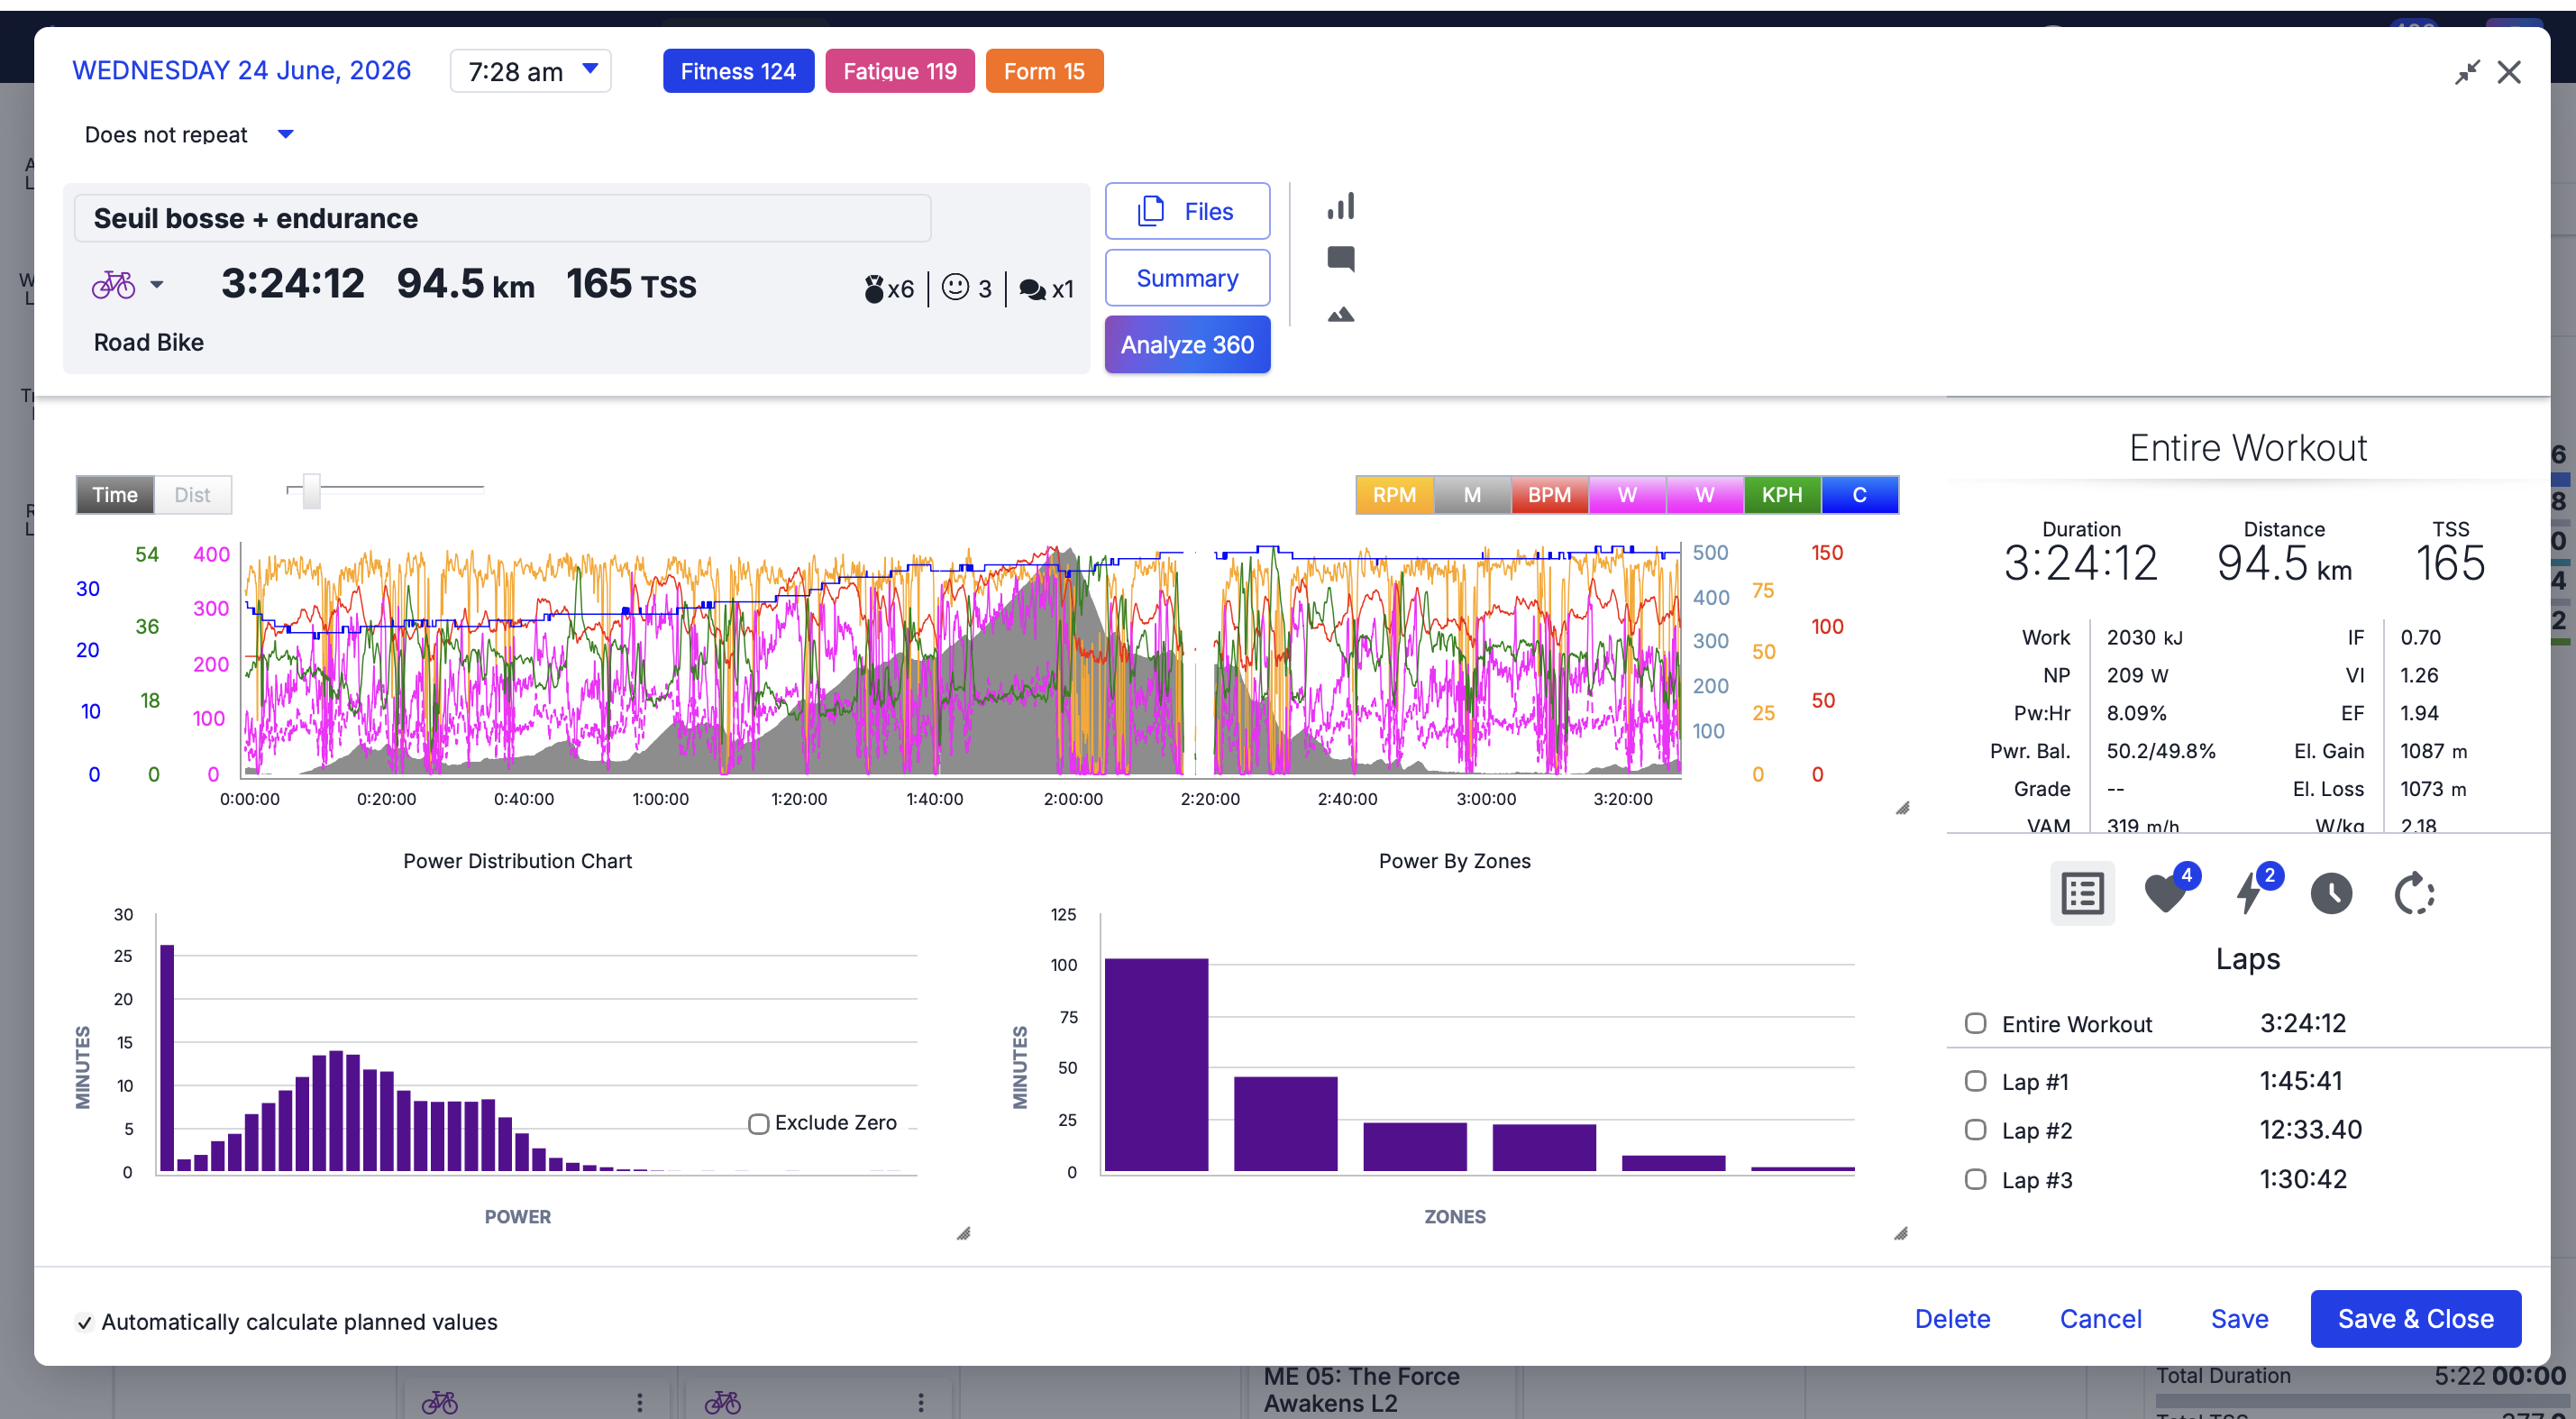The width and height of the screenshot is (2576, 1419).
Task: Select the Lap #2 checkbox
Action: click(x=1975, y=1130)
